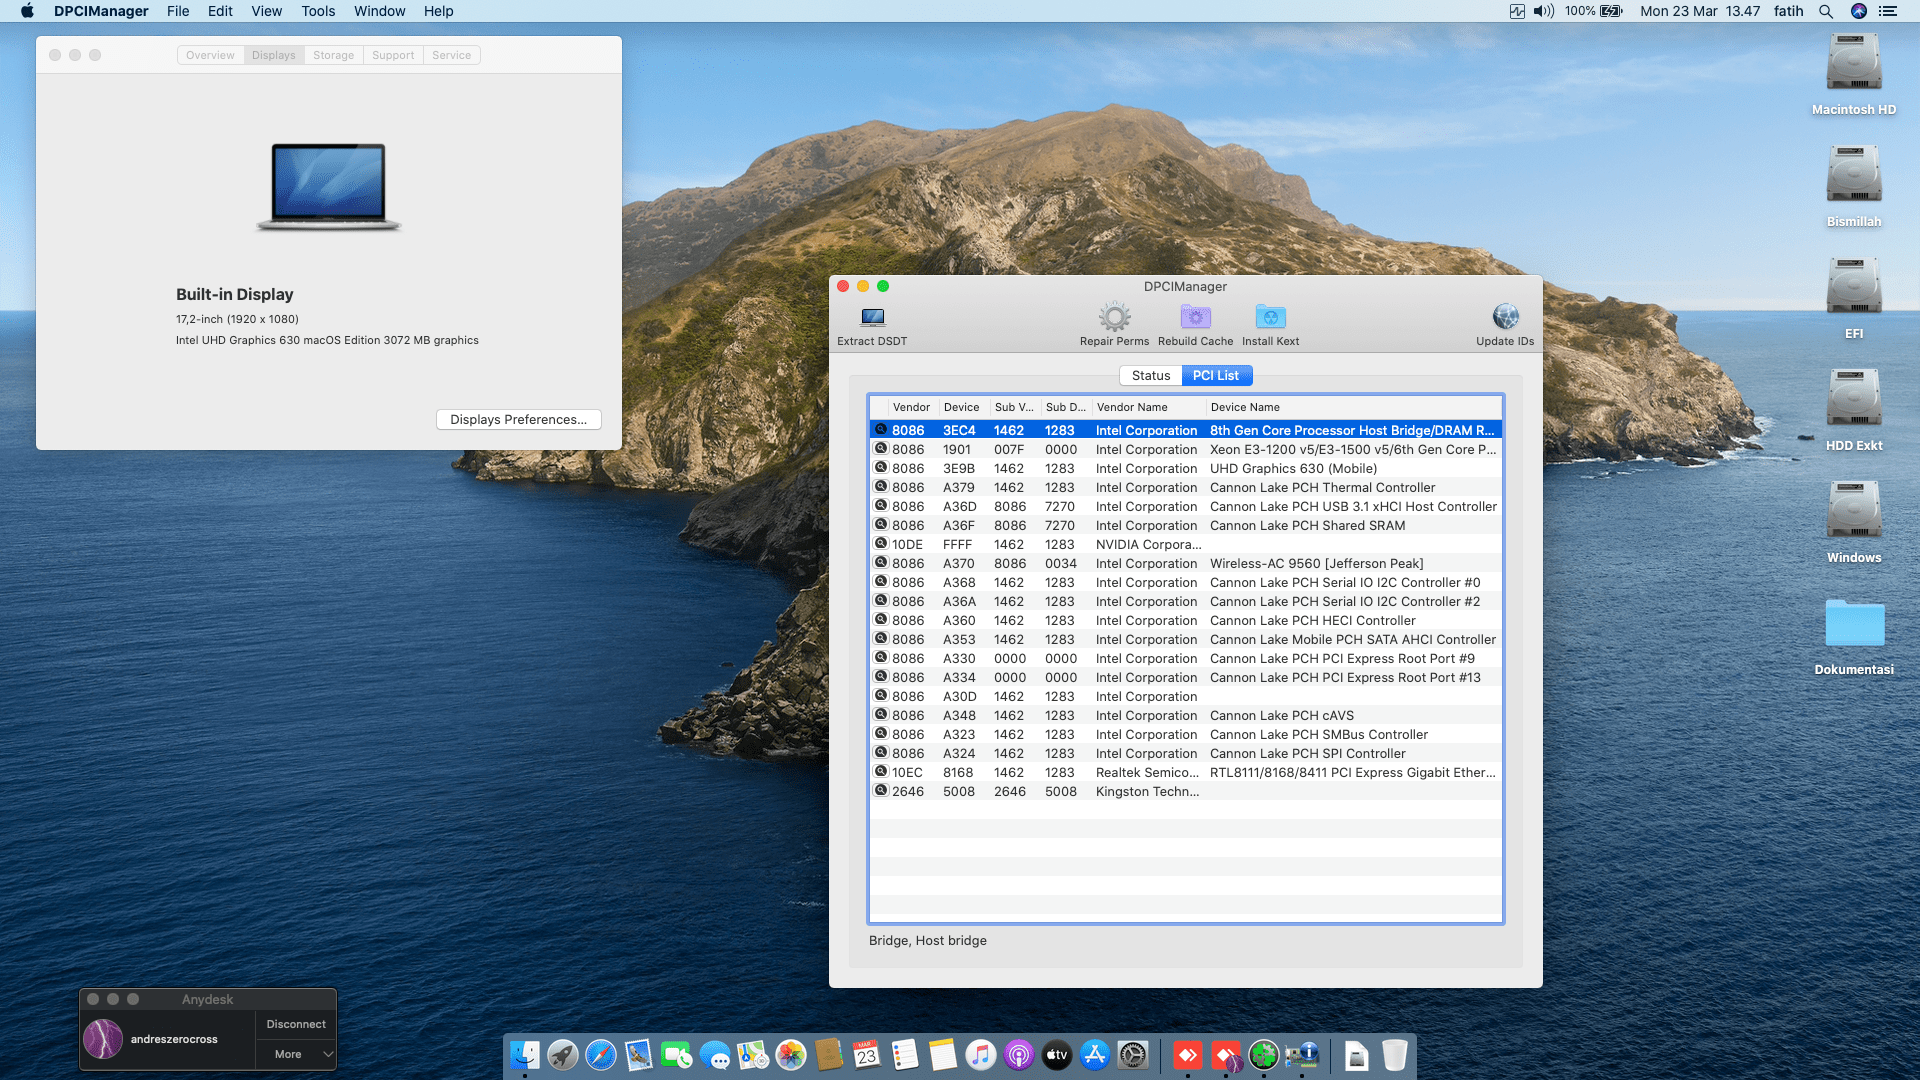Sort the PCI list by Vendor column

tap(911, 407)
